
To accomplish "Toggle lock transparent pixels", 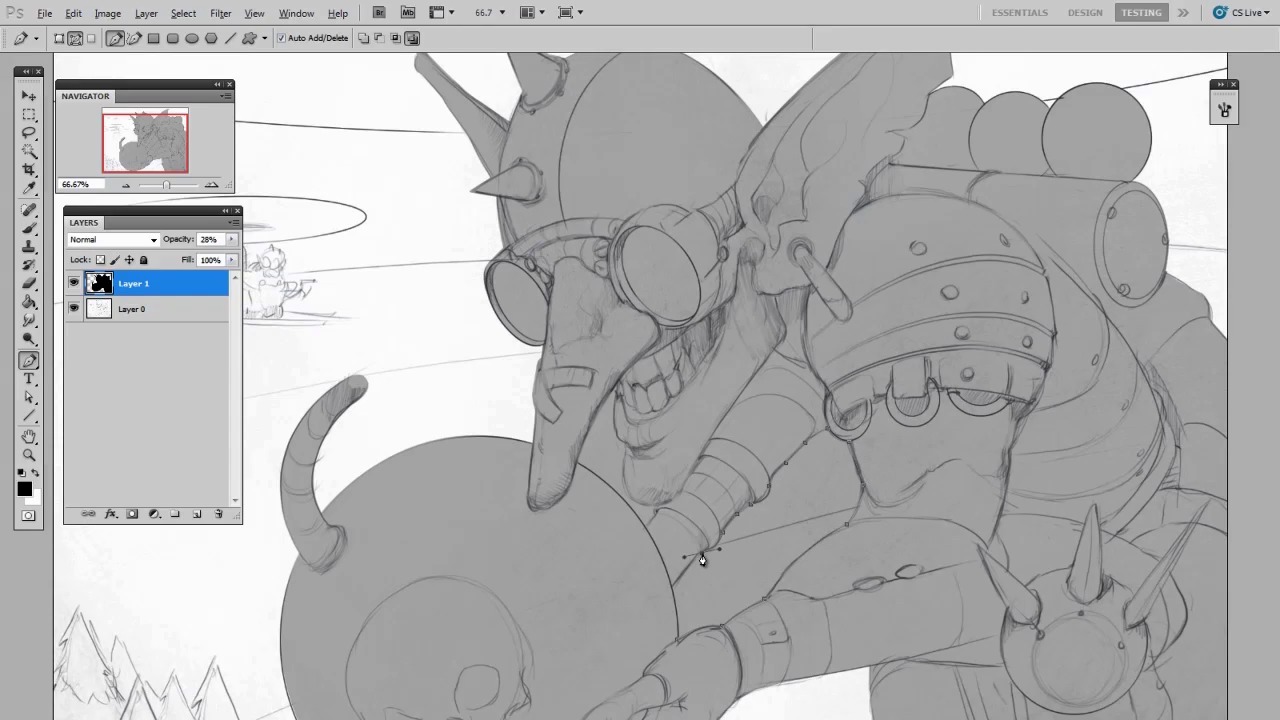I will point(100,260).
